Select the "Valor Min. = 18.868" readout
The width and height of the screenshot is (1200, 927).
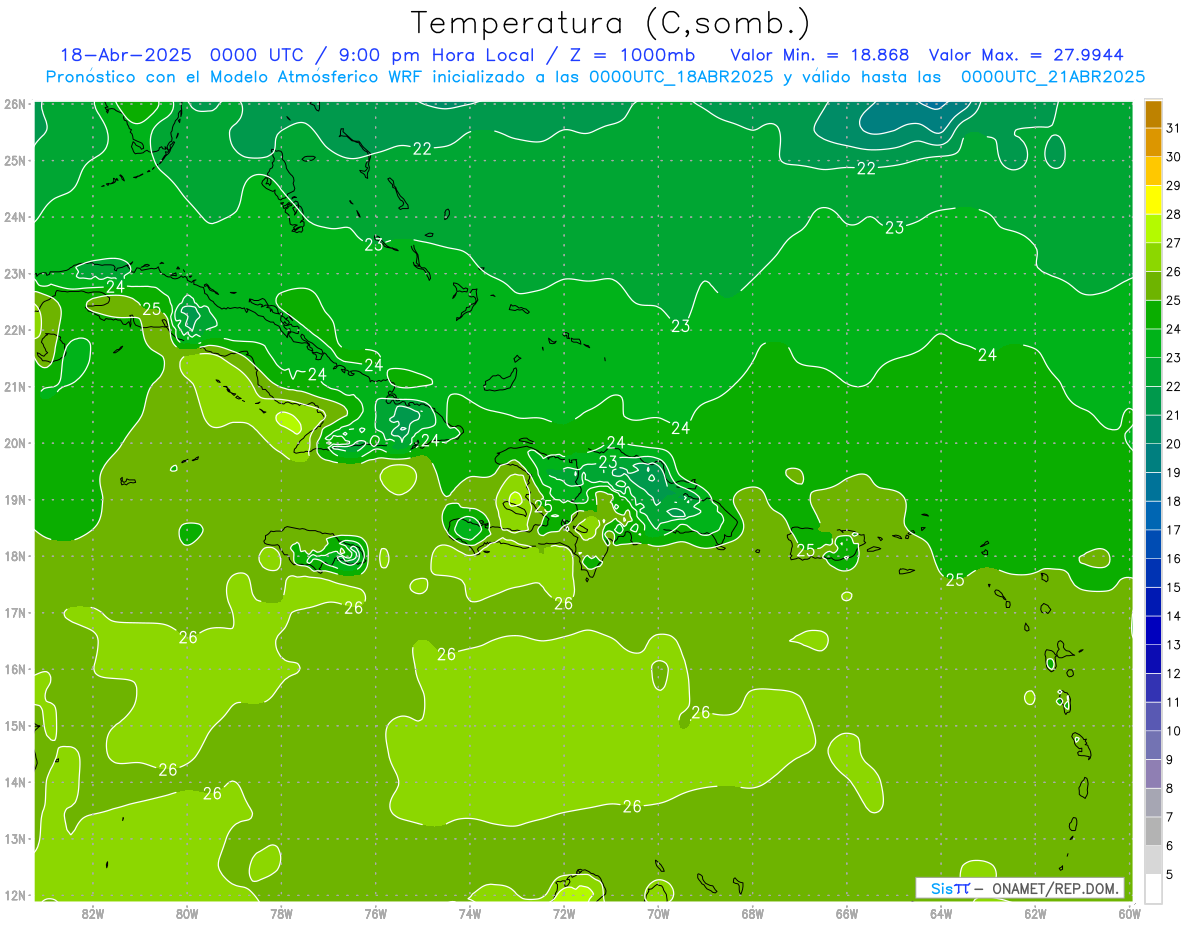(819, 54)
